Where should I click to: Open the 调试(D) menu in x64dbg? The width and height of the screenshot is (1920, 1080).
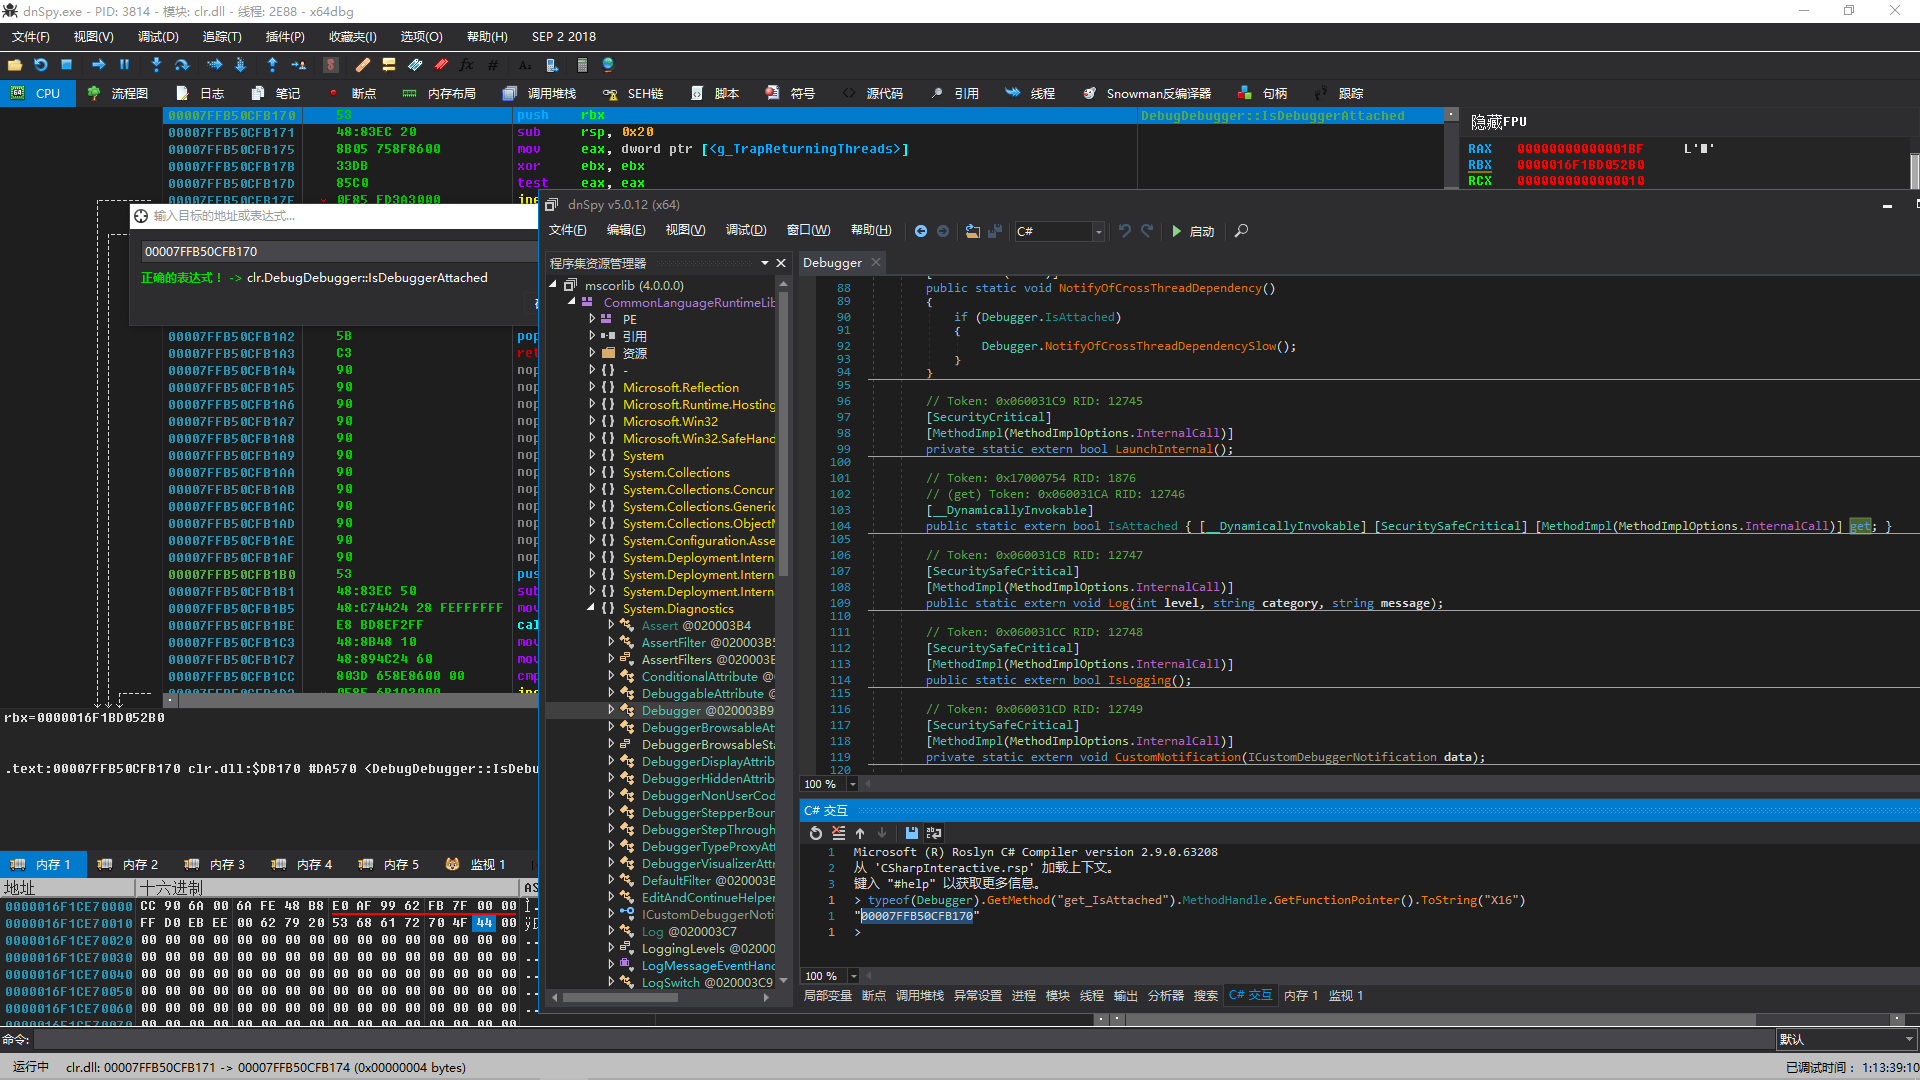coord(158,37)
